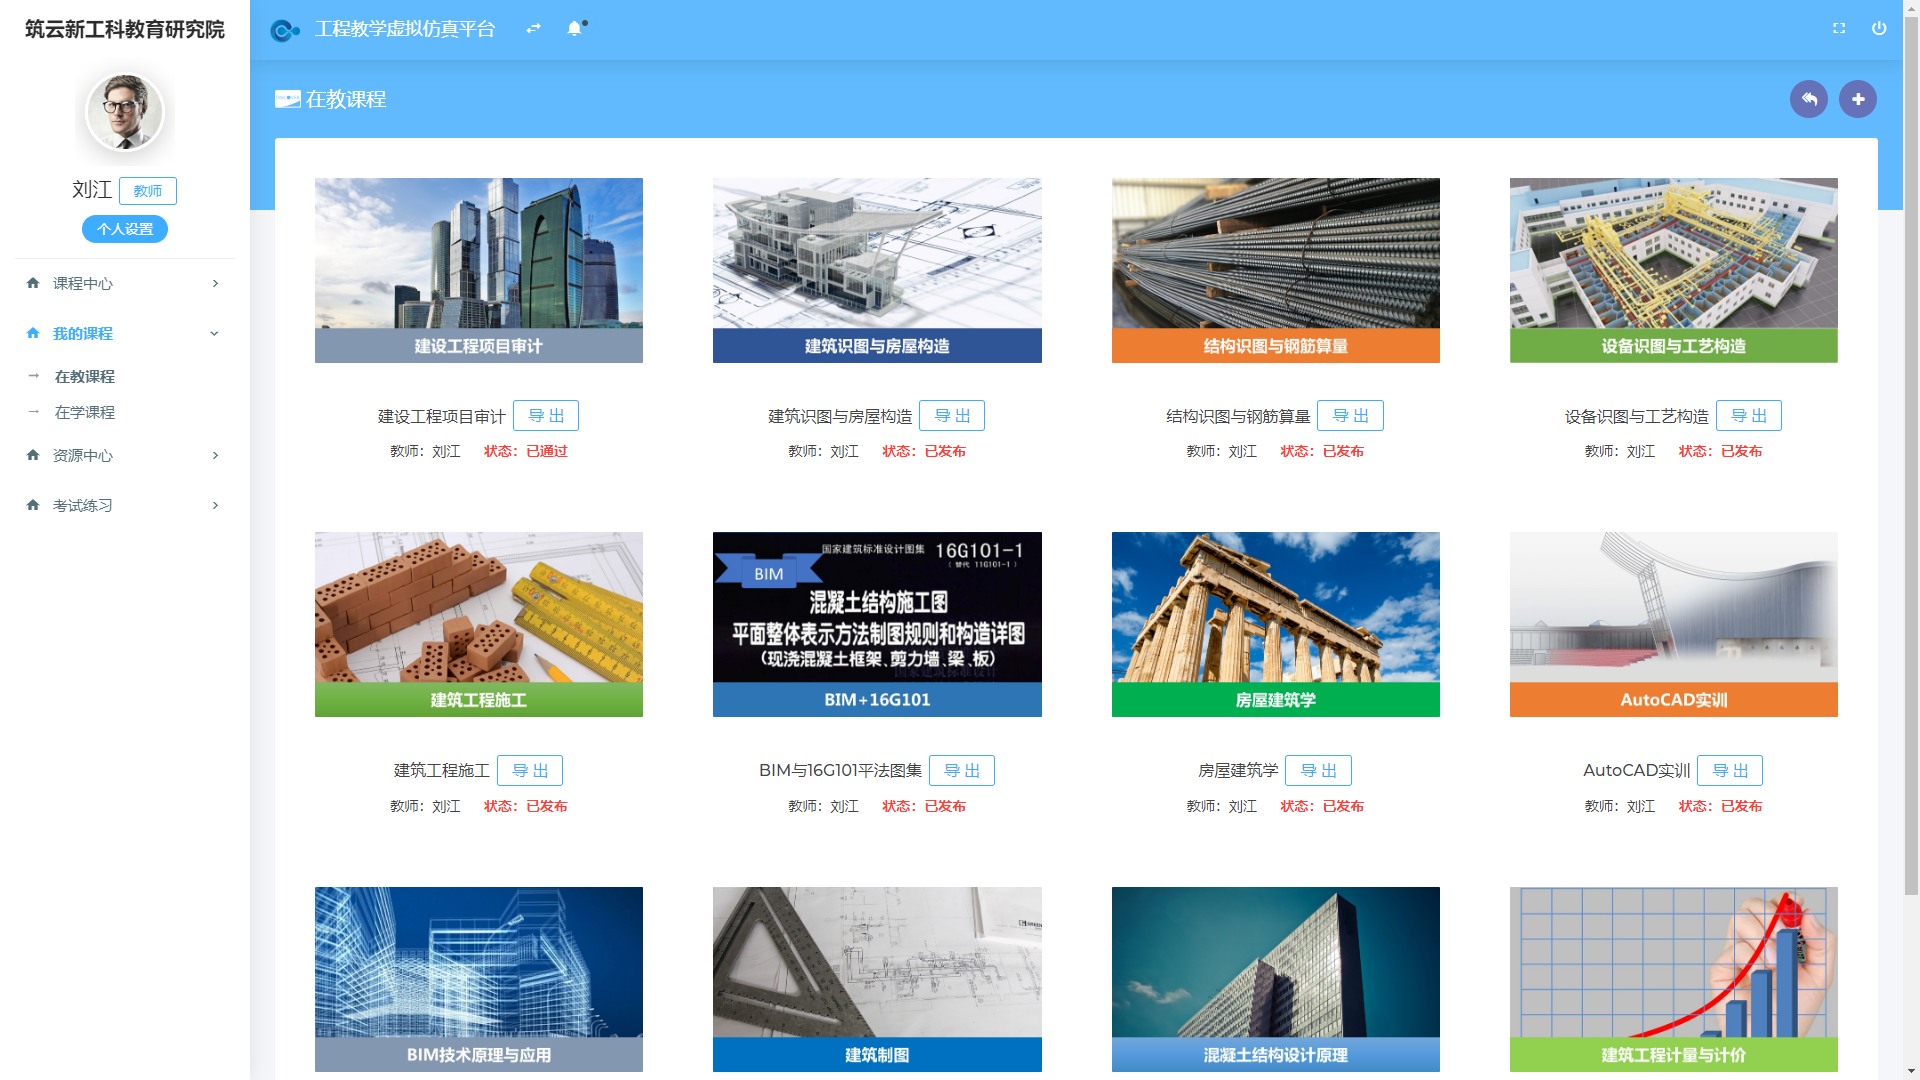
Task: Open the 建筑制图 course thumbnail
Action: [x=877, y=979]
